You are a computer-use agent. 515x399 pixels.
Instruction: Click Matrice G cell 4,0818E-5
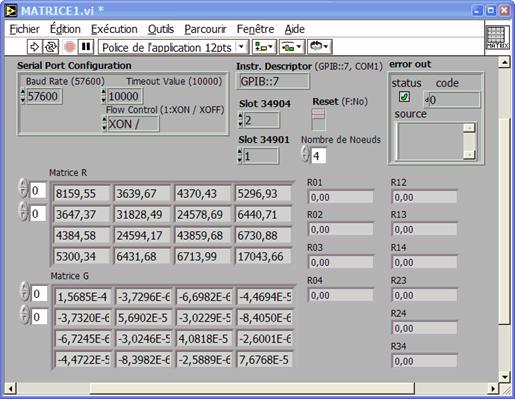[x=204, y=339]
